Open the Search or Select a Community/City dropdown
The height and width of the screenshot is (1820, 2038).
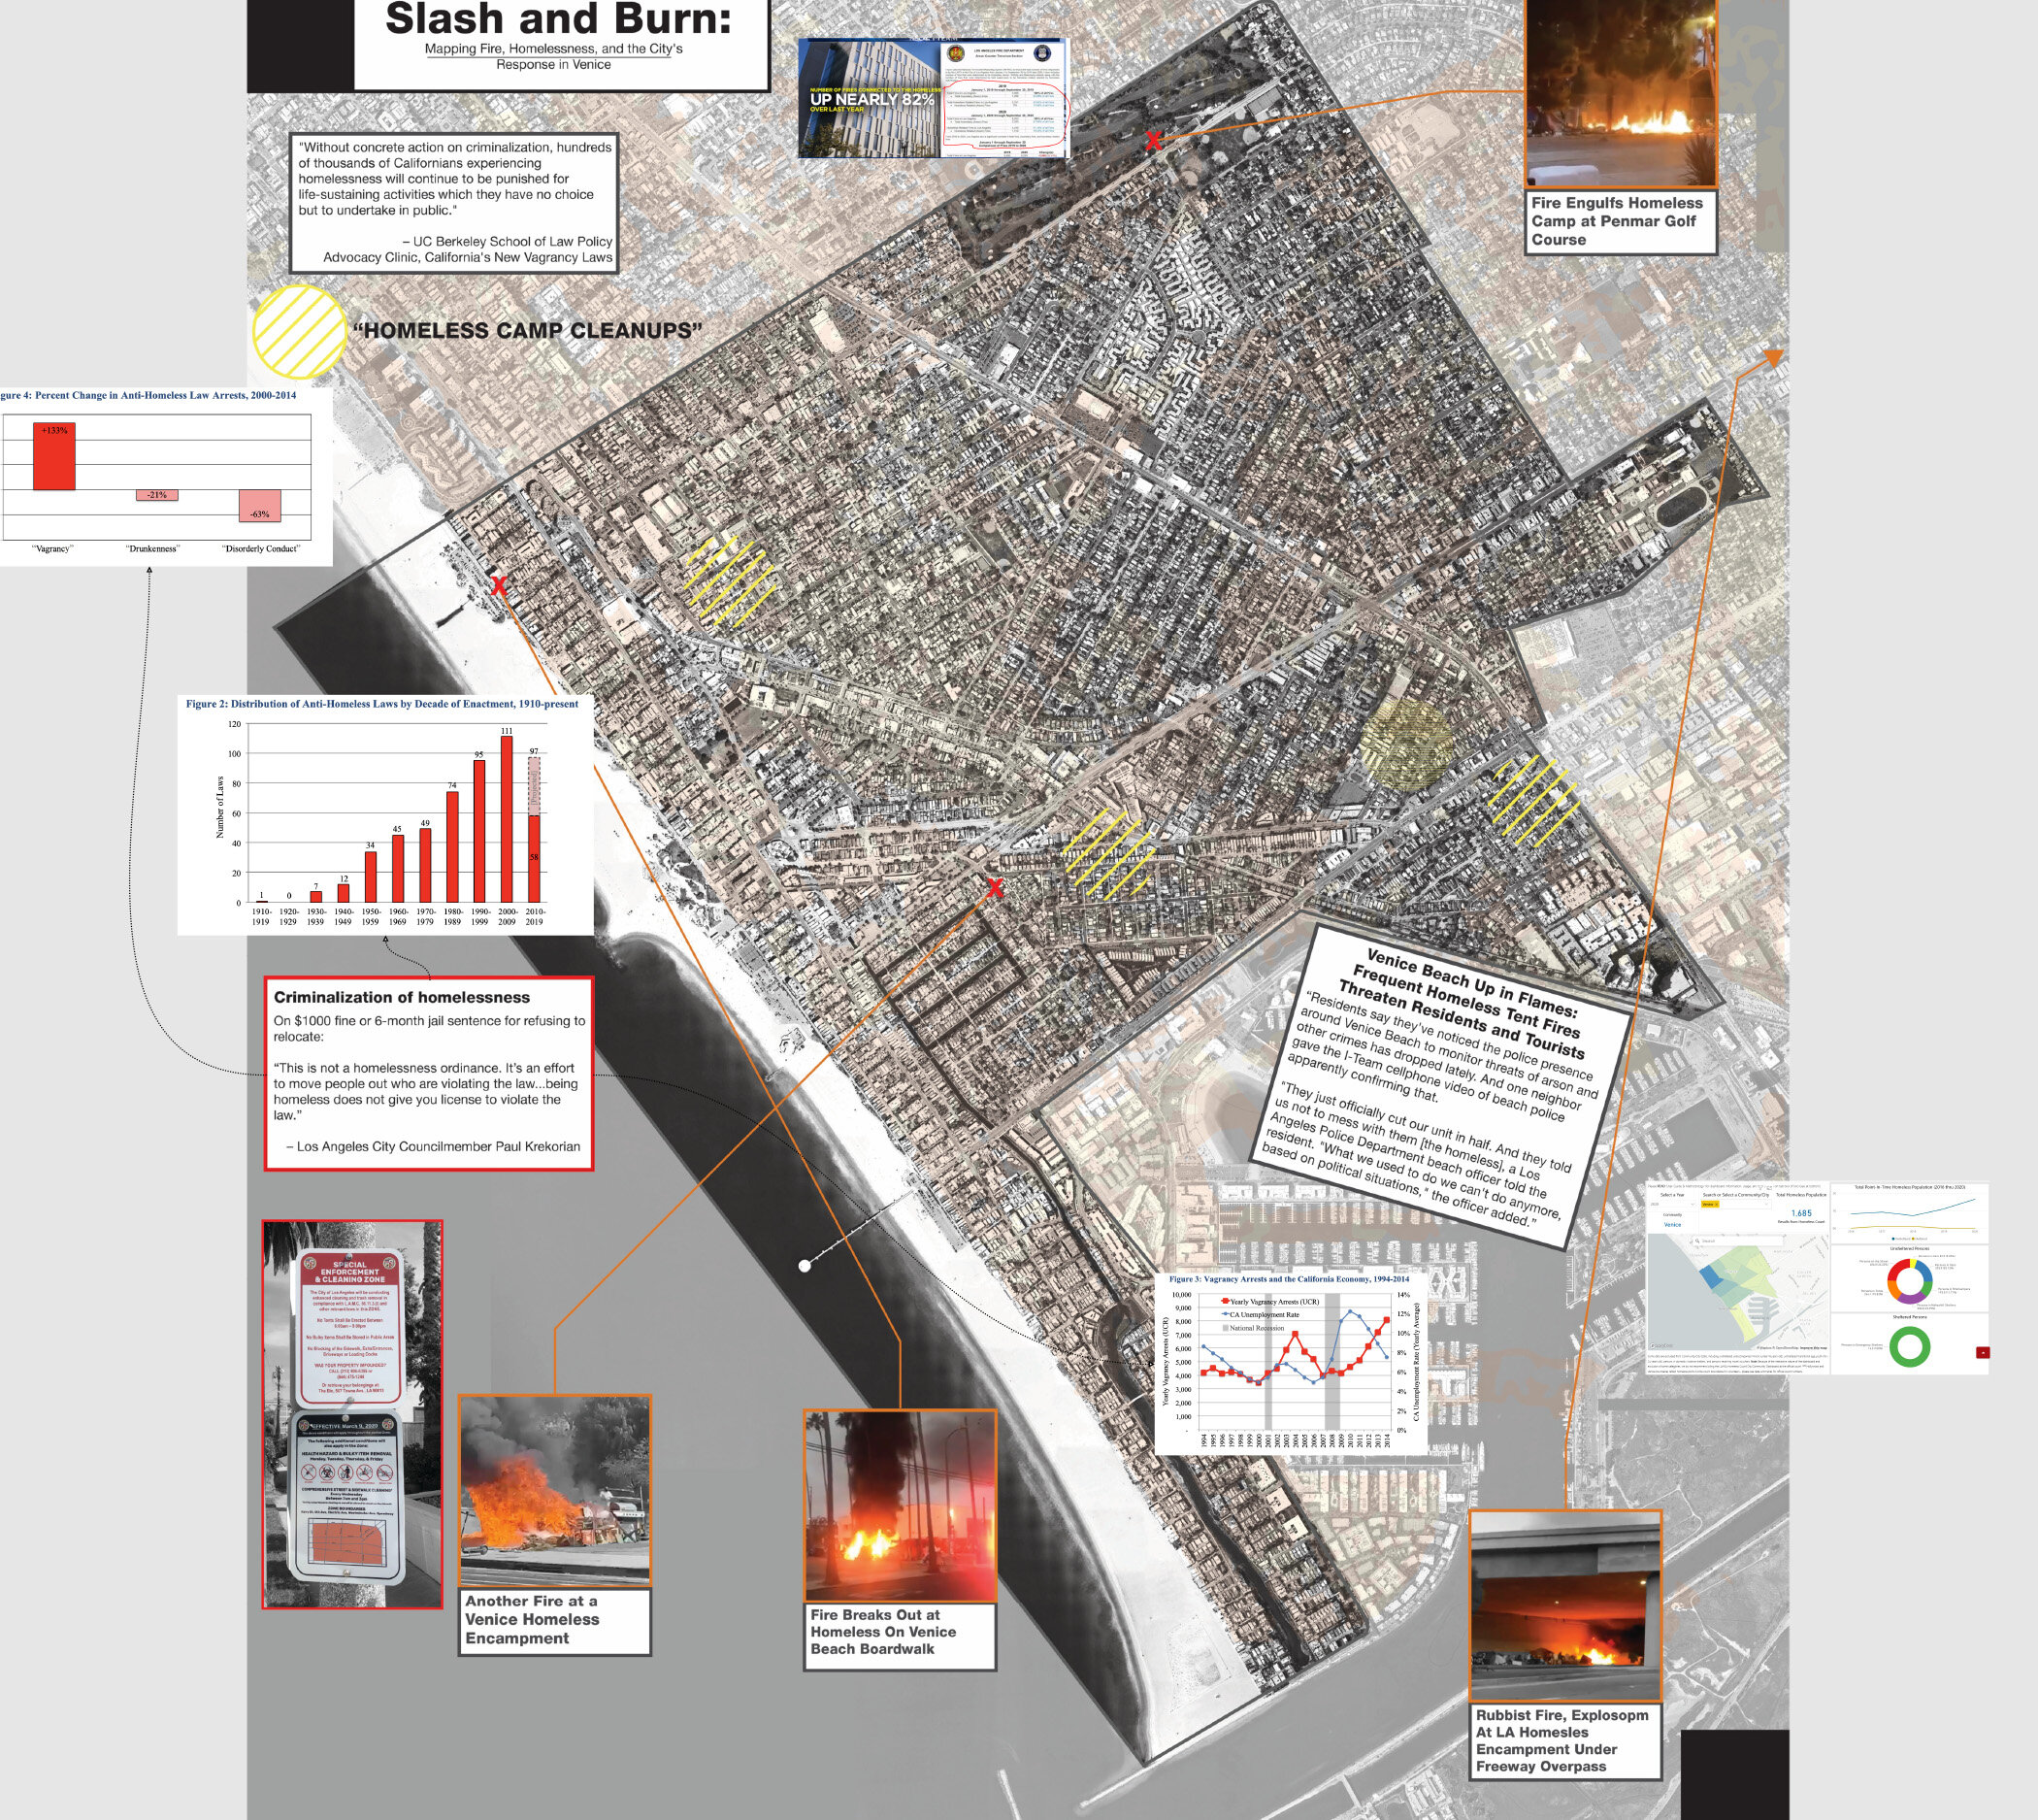click(1737, 1205)
